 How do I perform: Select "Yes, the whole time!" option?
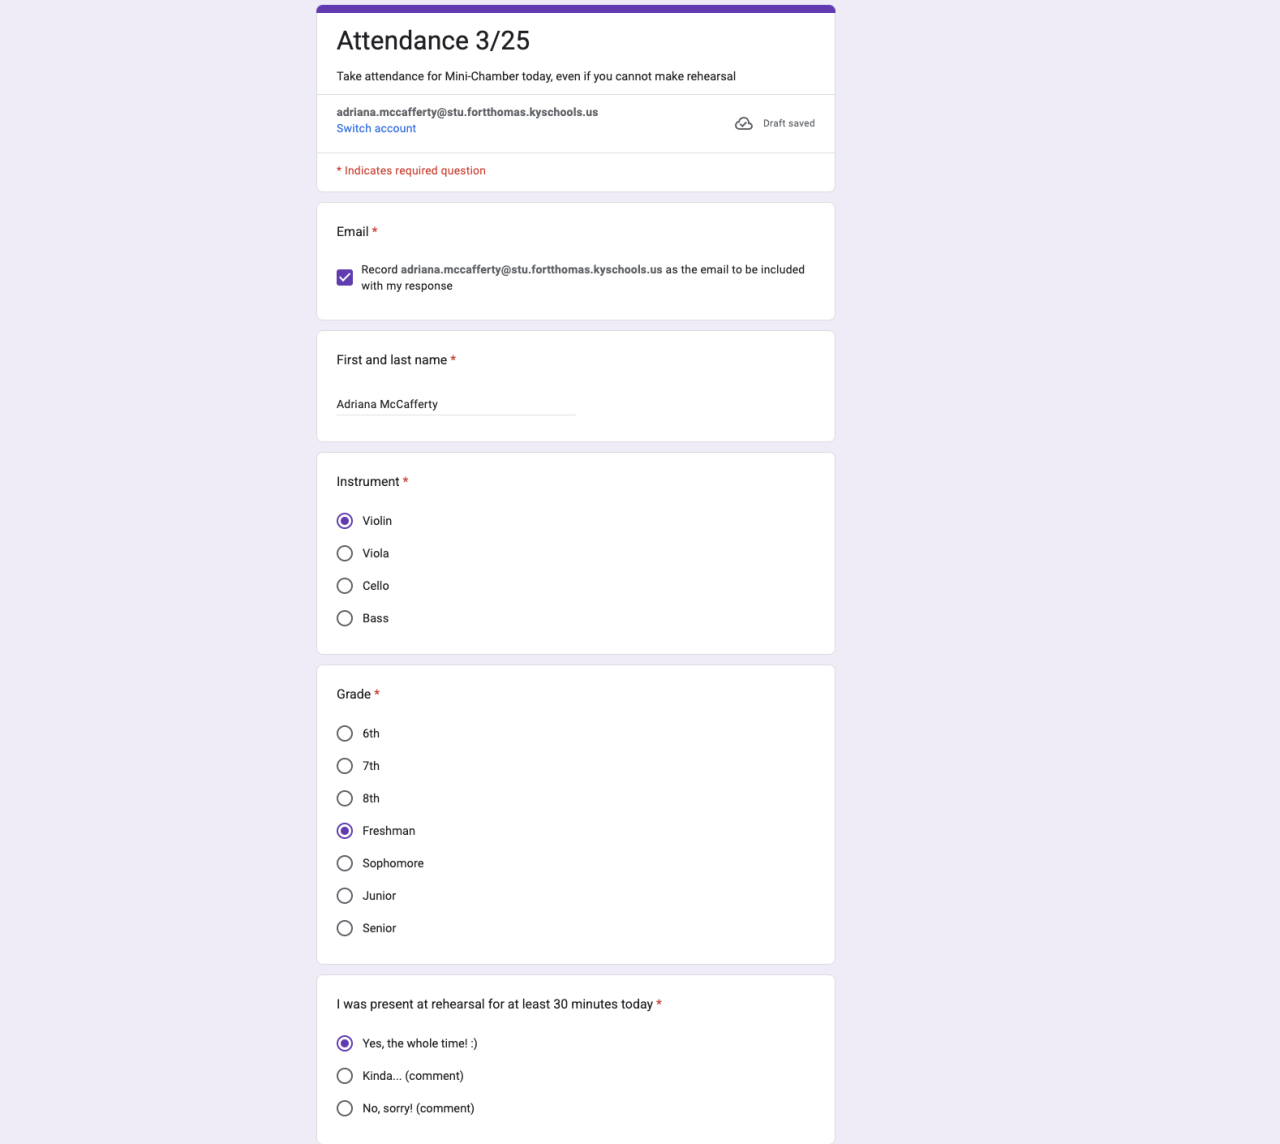pyautogui.click(x=345, y=1044)
